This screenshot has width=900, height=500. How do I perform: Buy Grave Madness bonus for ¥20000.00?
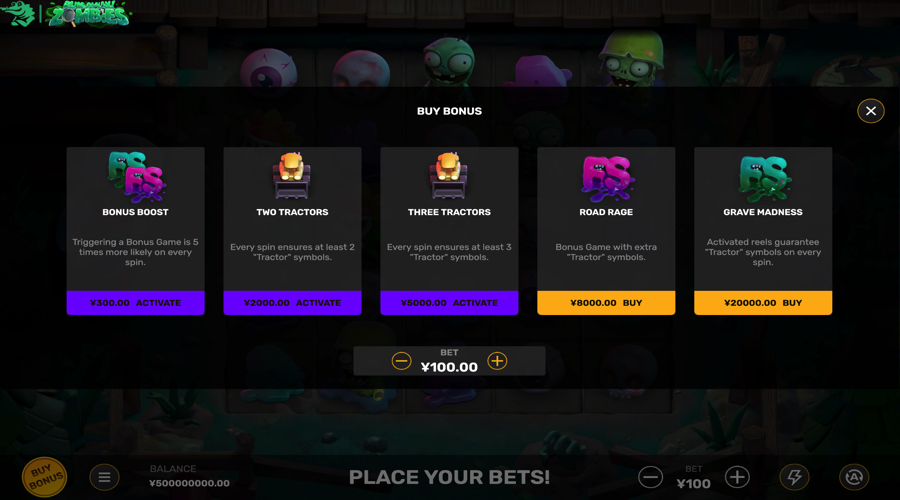pyautogui.click(x=763, y=303)
